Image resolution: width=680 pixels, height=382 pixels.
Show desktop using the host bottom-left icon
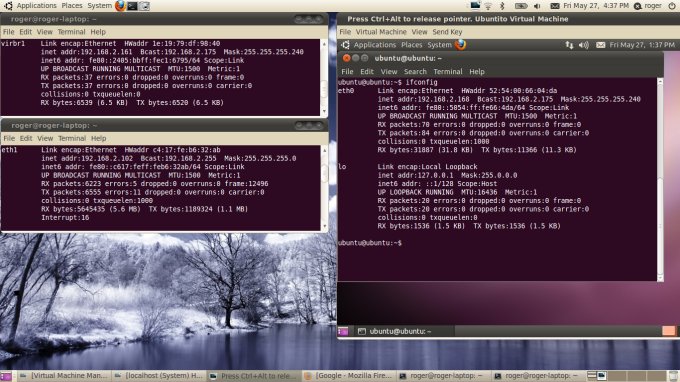pos(6,376)
